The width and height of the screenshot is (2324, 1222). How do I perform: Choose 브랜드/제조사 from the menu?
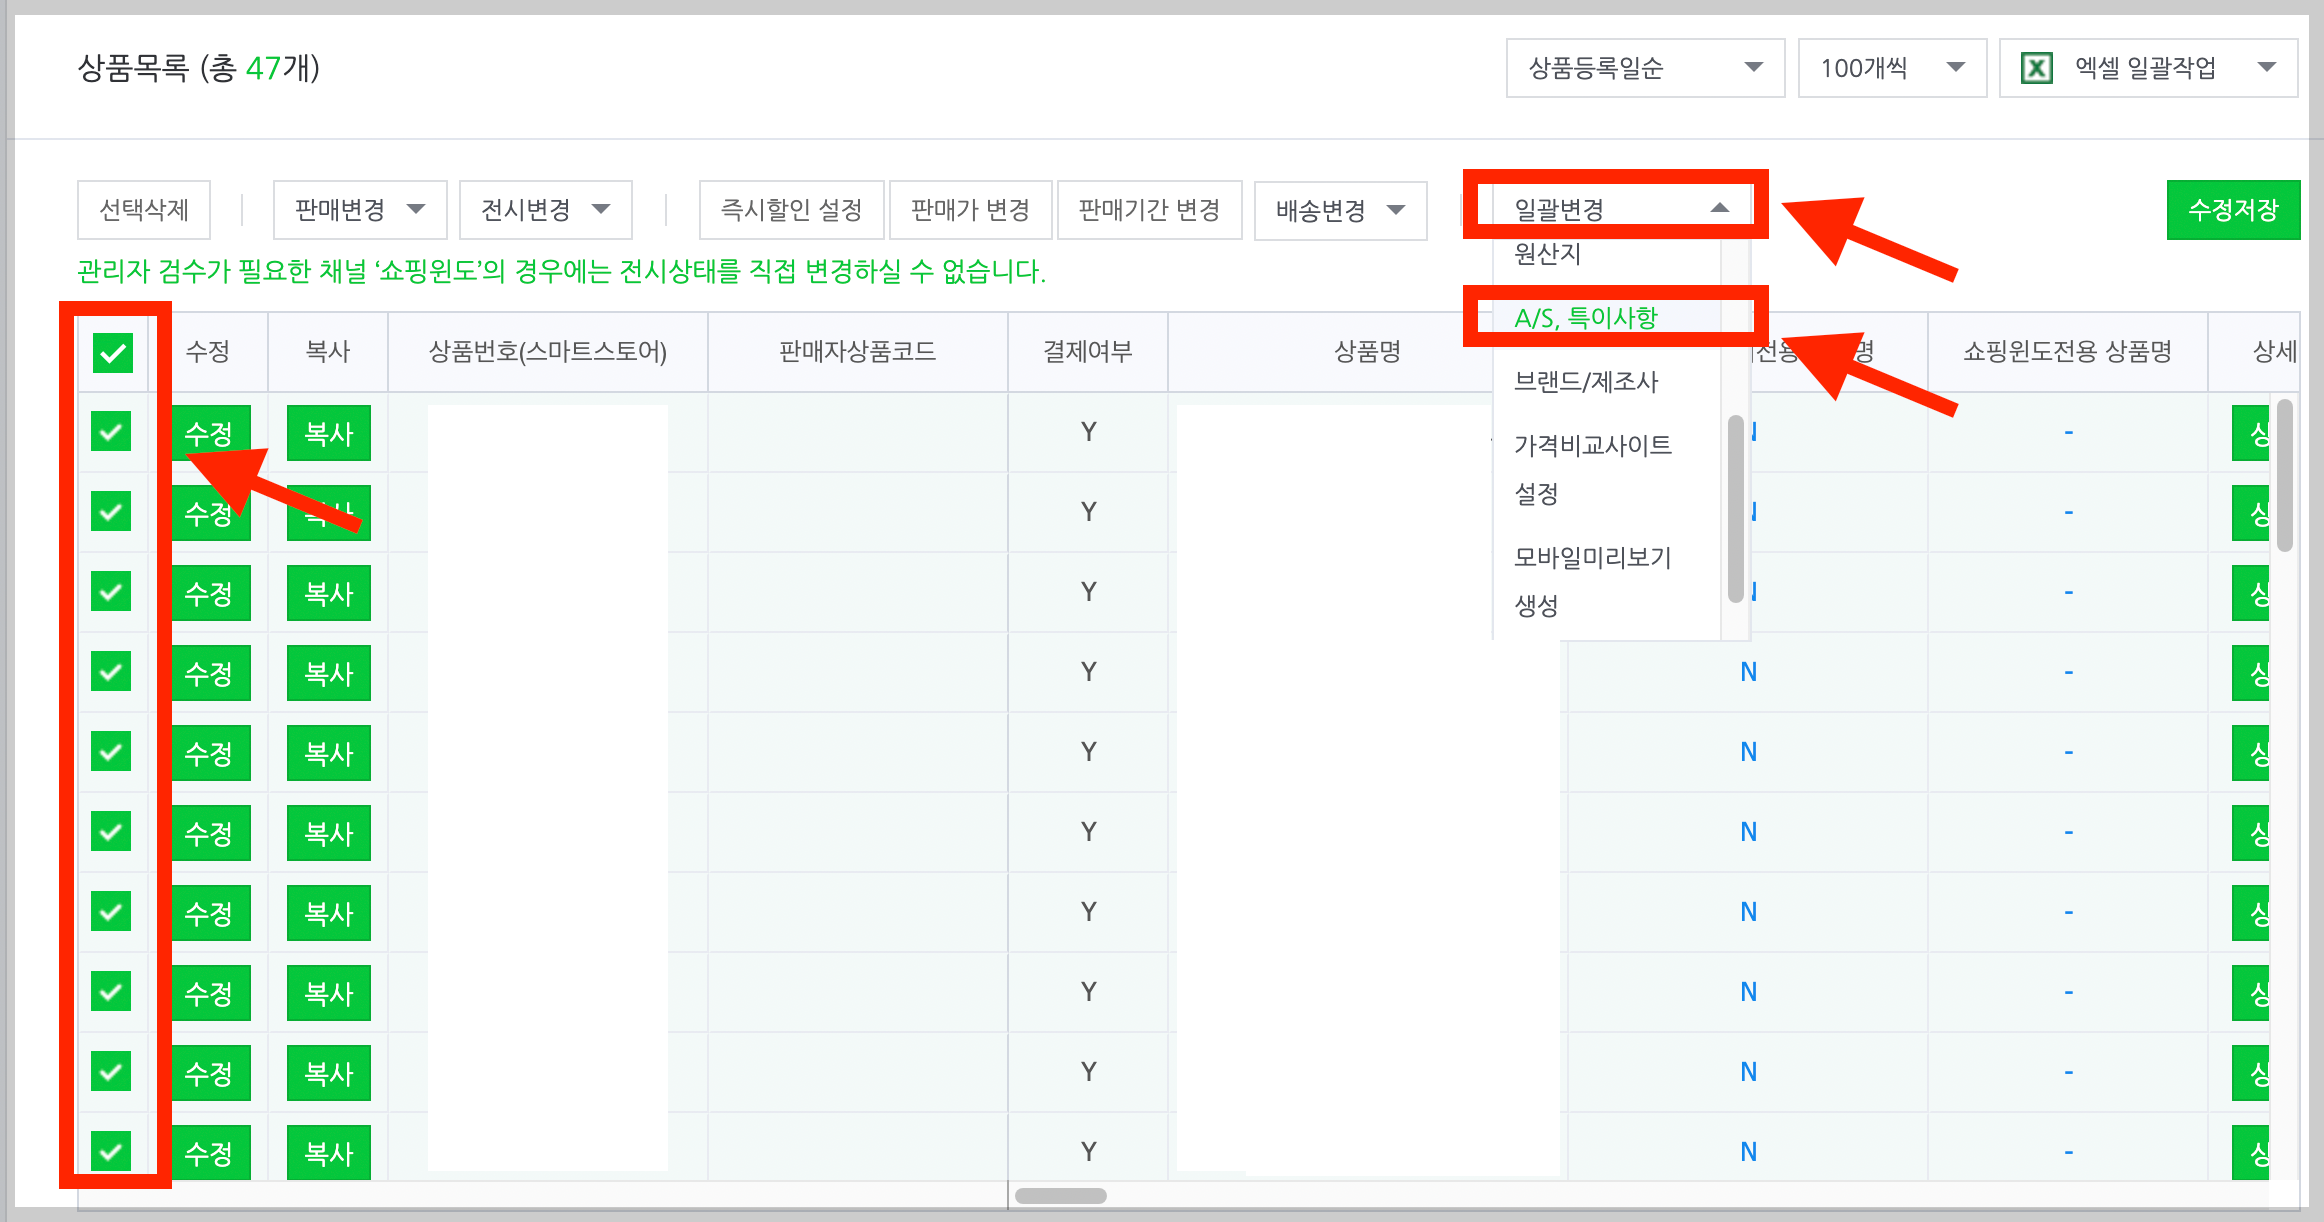coord(1586,382)
